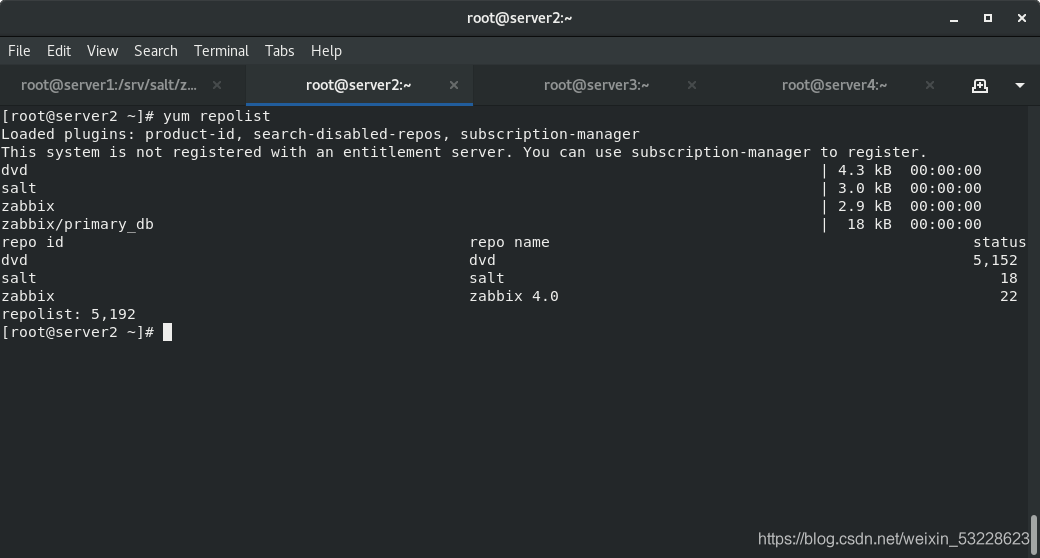This screenshot has width=1040, height=558.
Task: Click the salt status value 18
Action: (1009, 278)
